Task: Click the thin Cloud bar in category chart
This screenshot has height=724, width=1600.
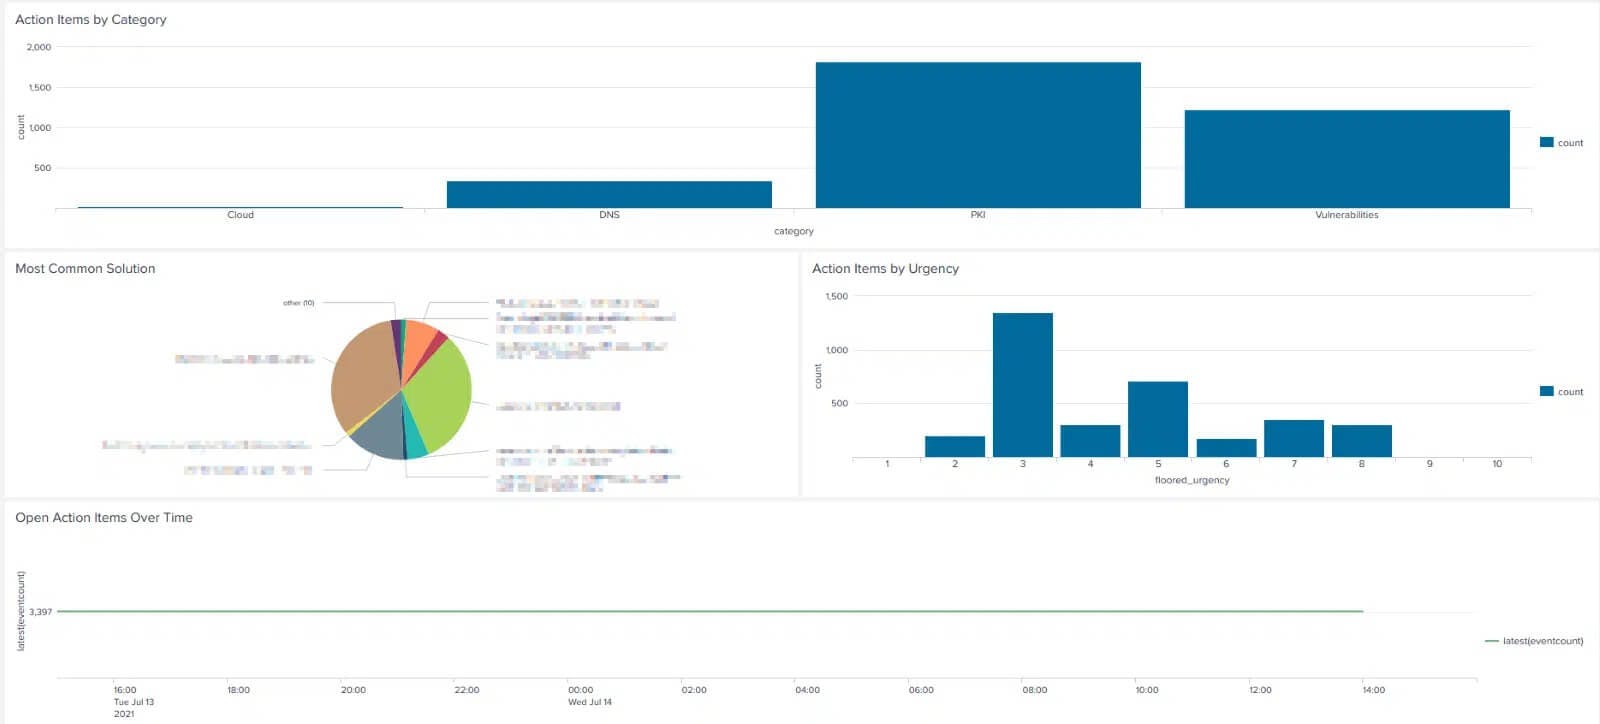Action: click(x=240, y=207)
